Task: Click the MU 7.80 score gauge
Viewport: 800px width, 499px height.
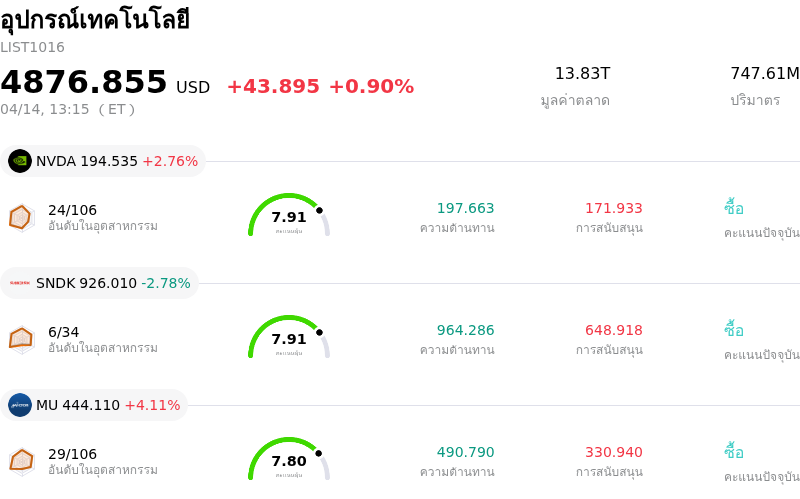Action: [289, 460]
